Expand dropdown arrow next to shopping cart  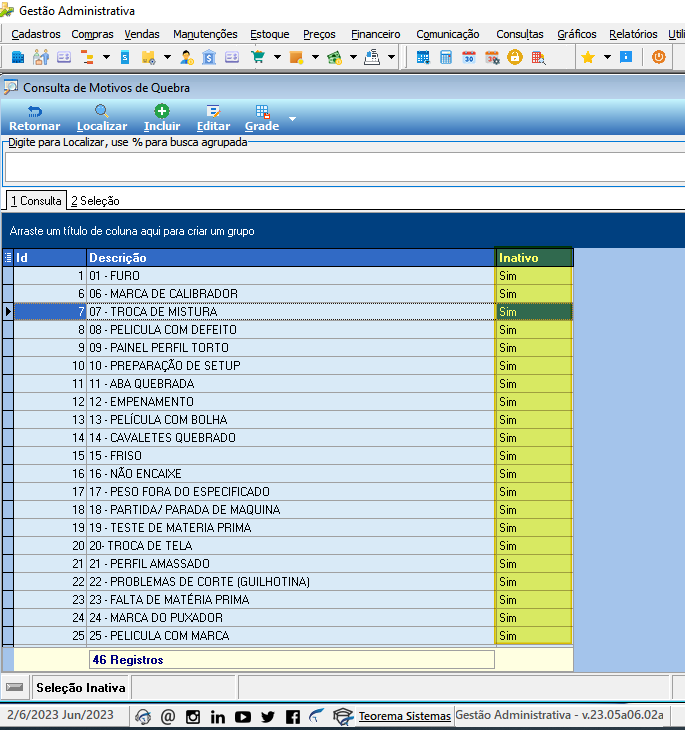pyautogui.click(x=278, y=57)
